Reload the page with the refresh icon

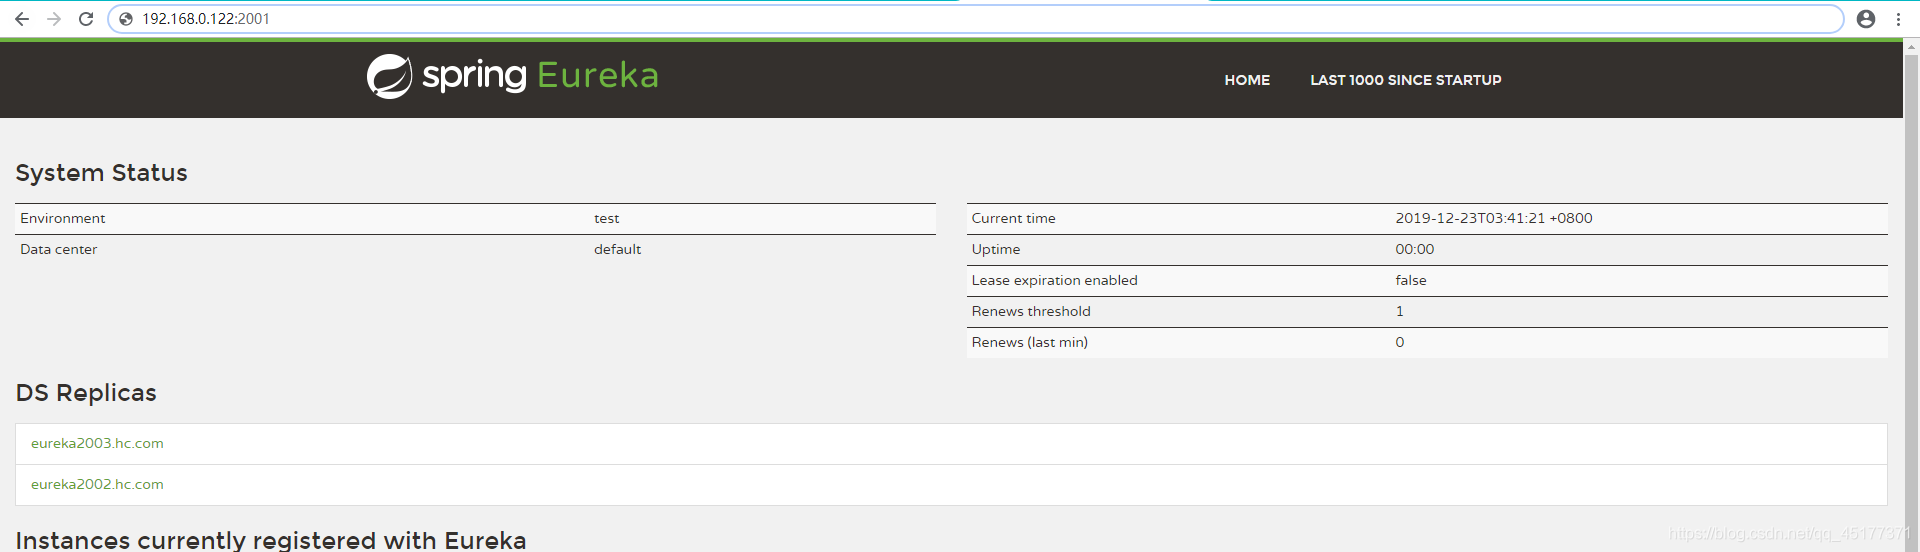click(86, 19)
